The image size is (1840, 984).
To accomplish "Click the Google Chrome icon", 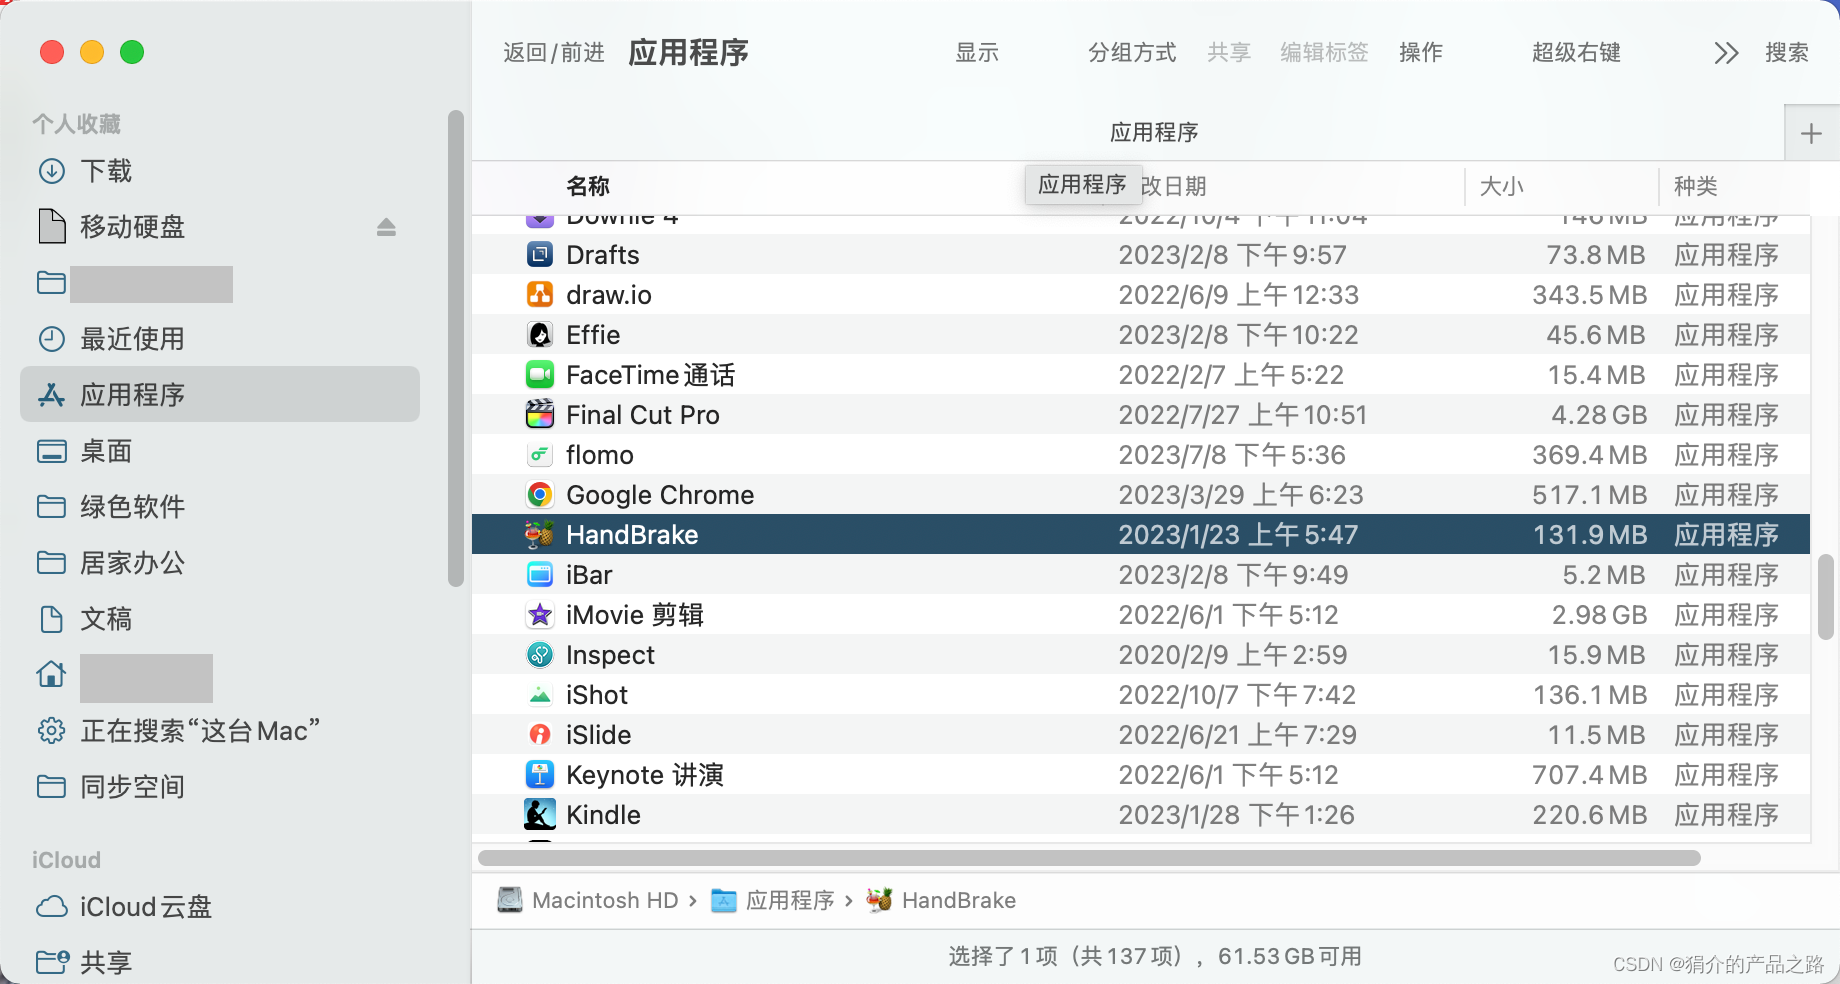I will (x=540, y=495).
